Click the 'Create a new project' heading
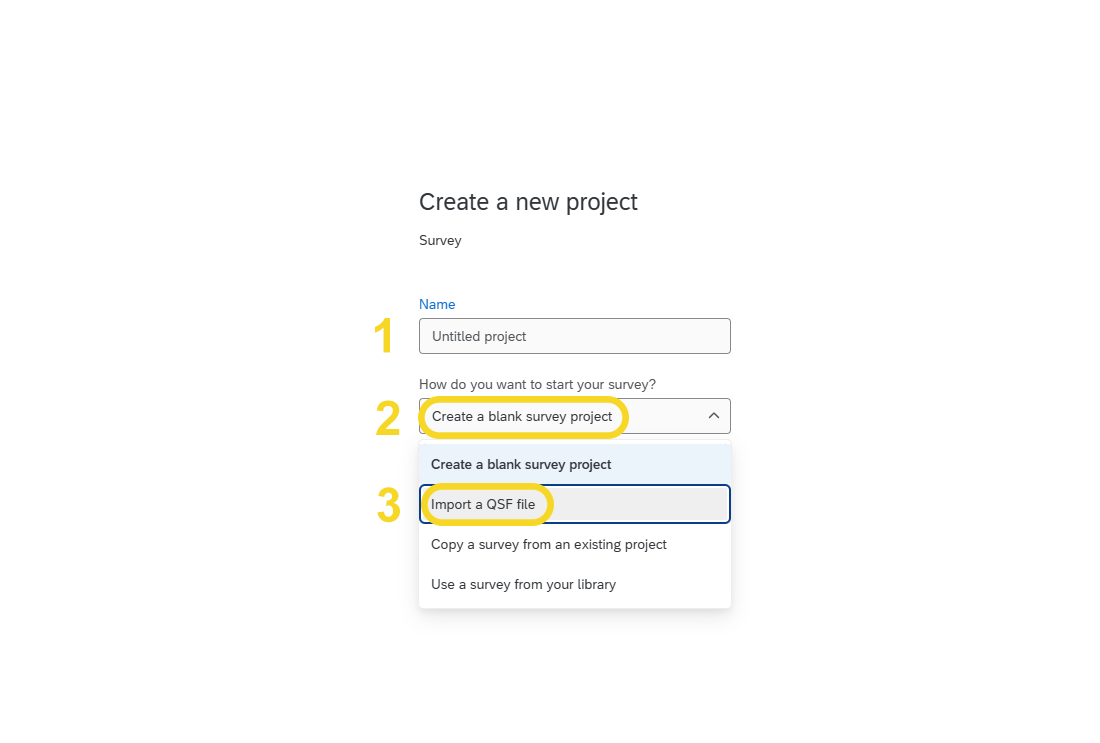The width and height of the screenshot is (1100, 743). click(528, 202)
